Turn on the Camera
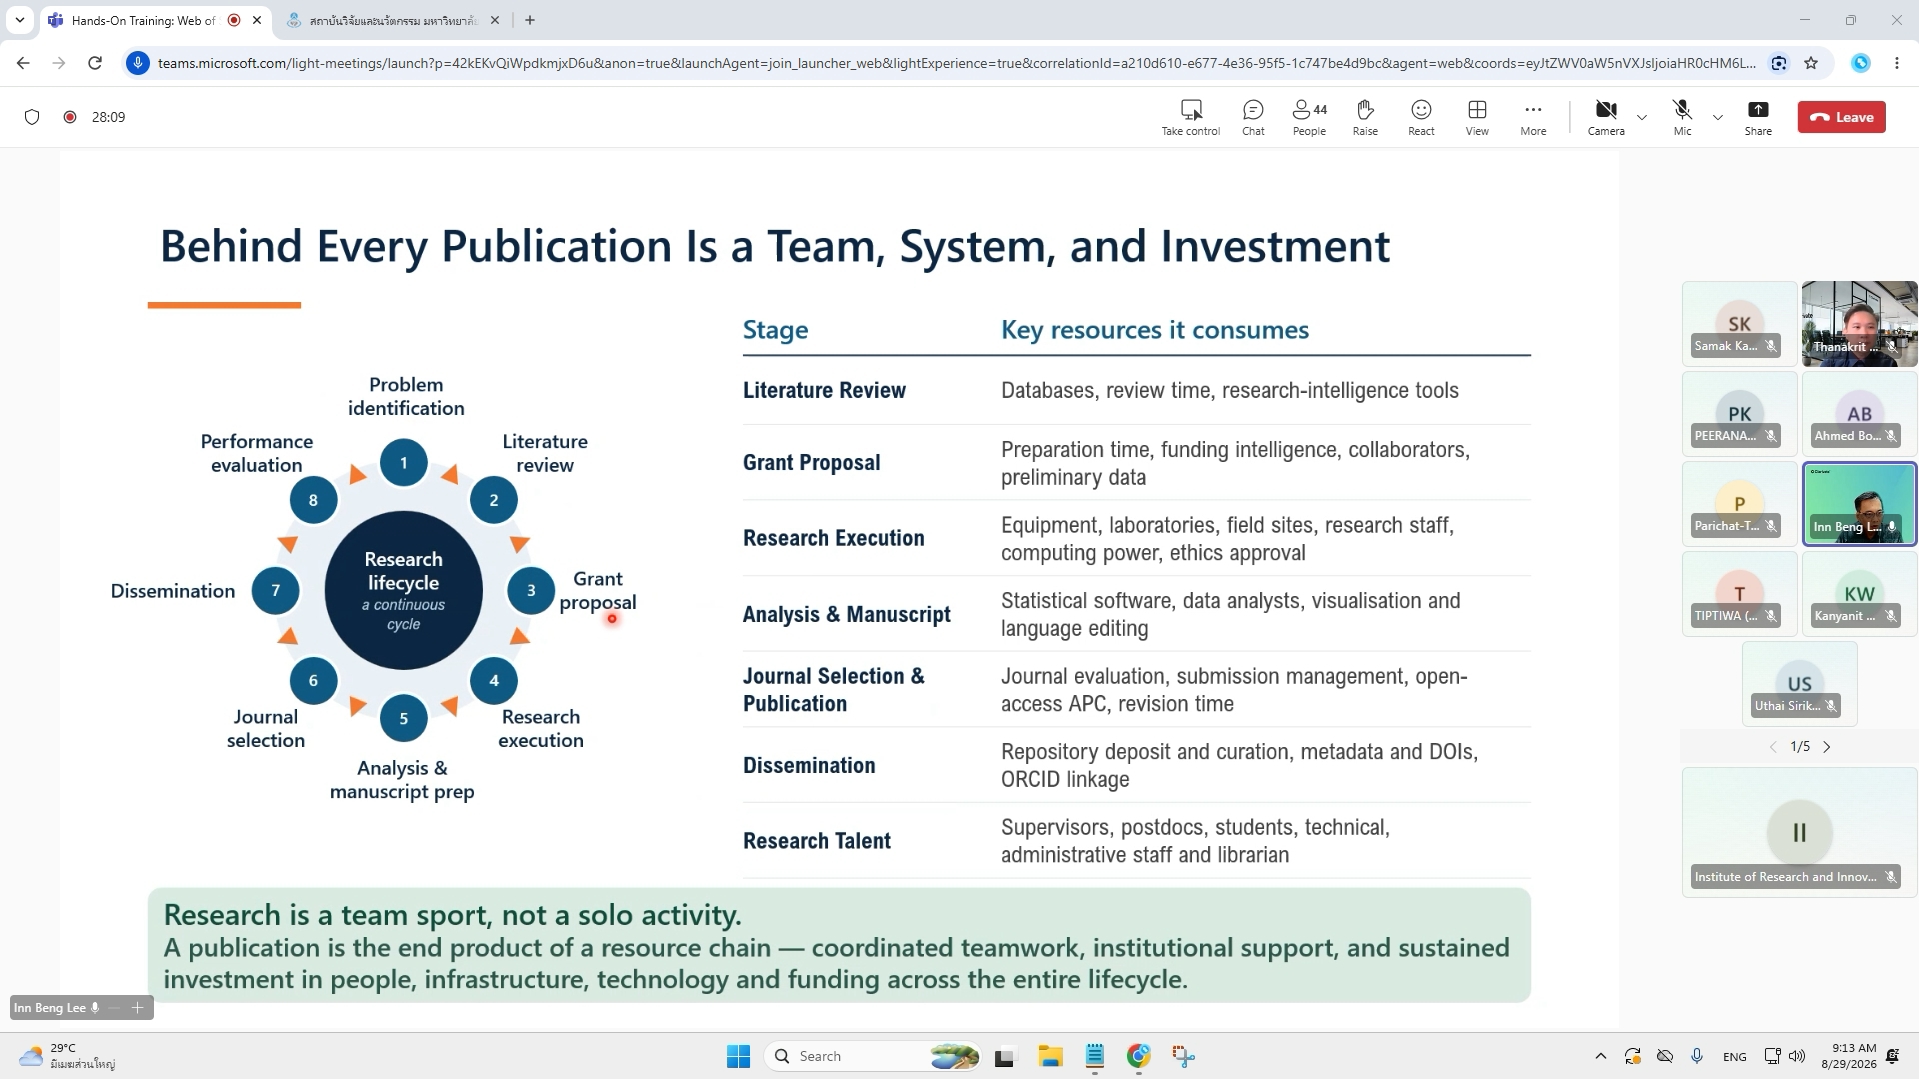 pos(1606,117)
